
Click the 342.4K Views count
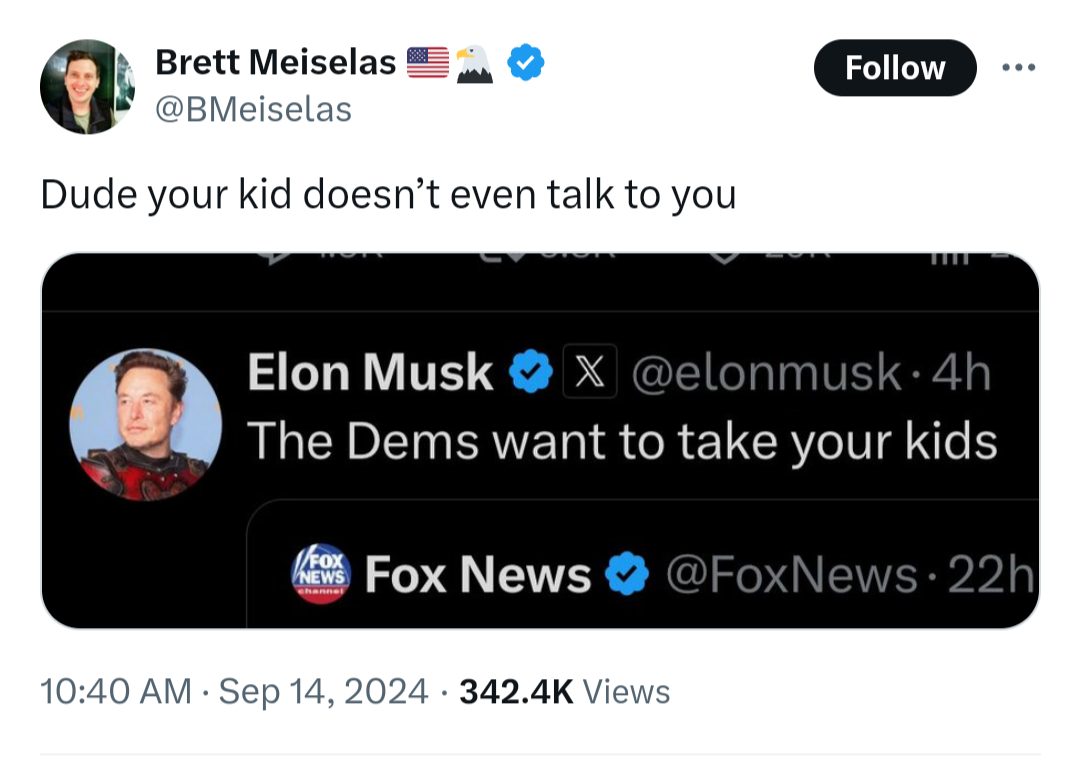(564, 691)
